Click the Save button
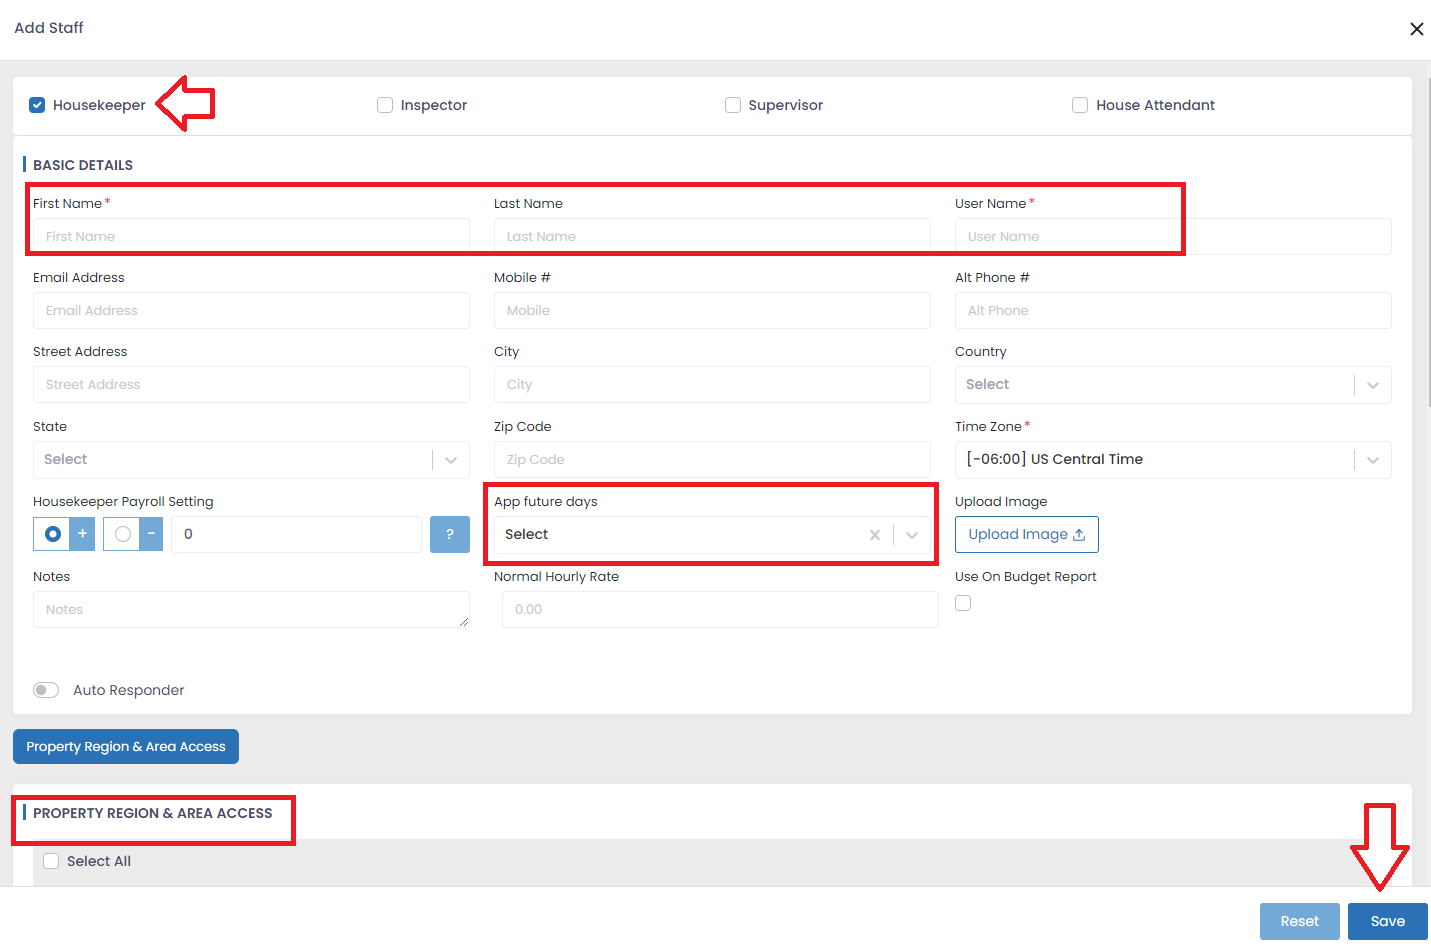 [x=1388, y=921]
